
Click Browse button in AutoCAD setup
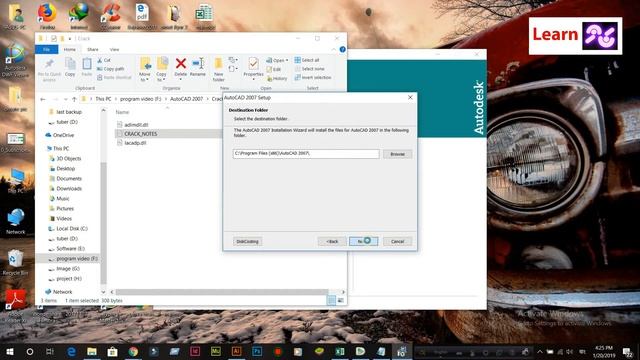[397, 154]
